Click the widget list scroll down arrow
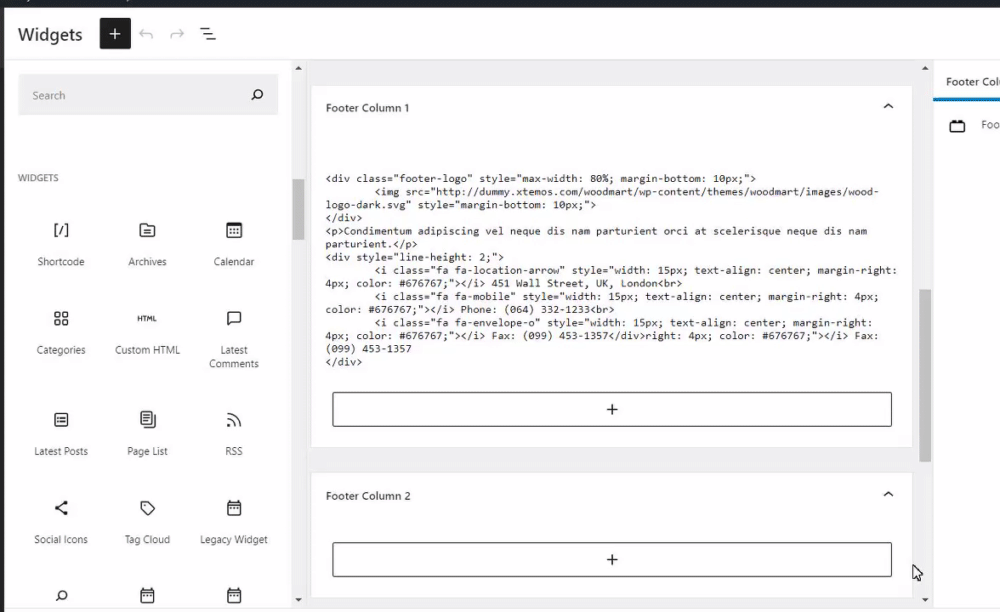Viewport: 1000px width, 612px height. [x=298, y=600]
